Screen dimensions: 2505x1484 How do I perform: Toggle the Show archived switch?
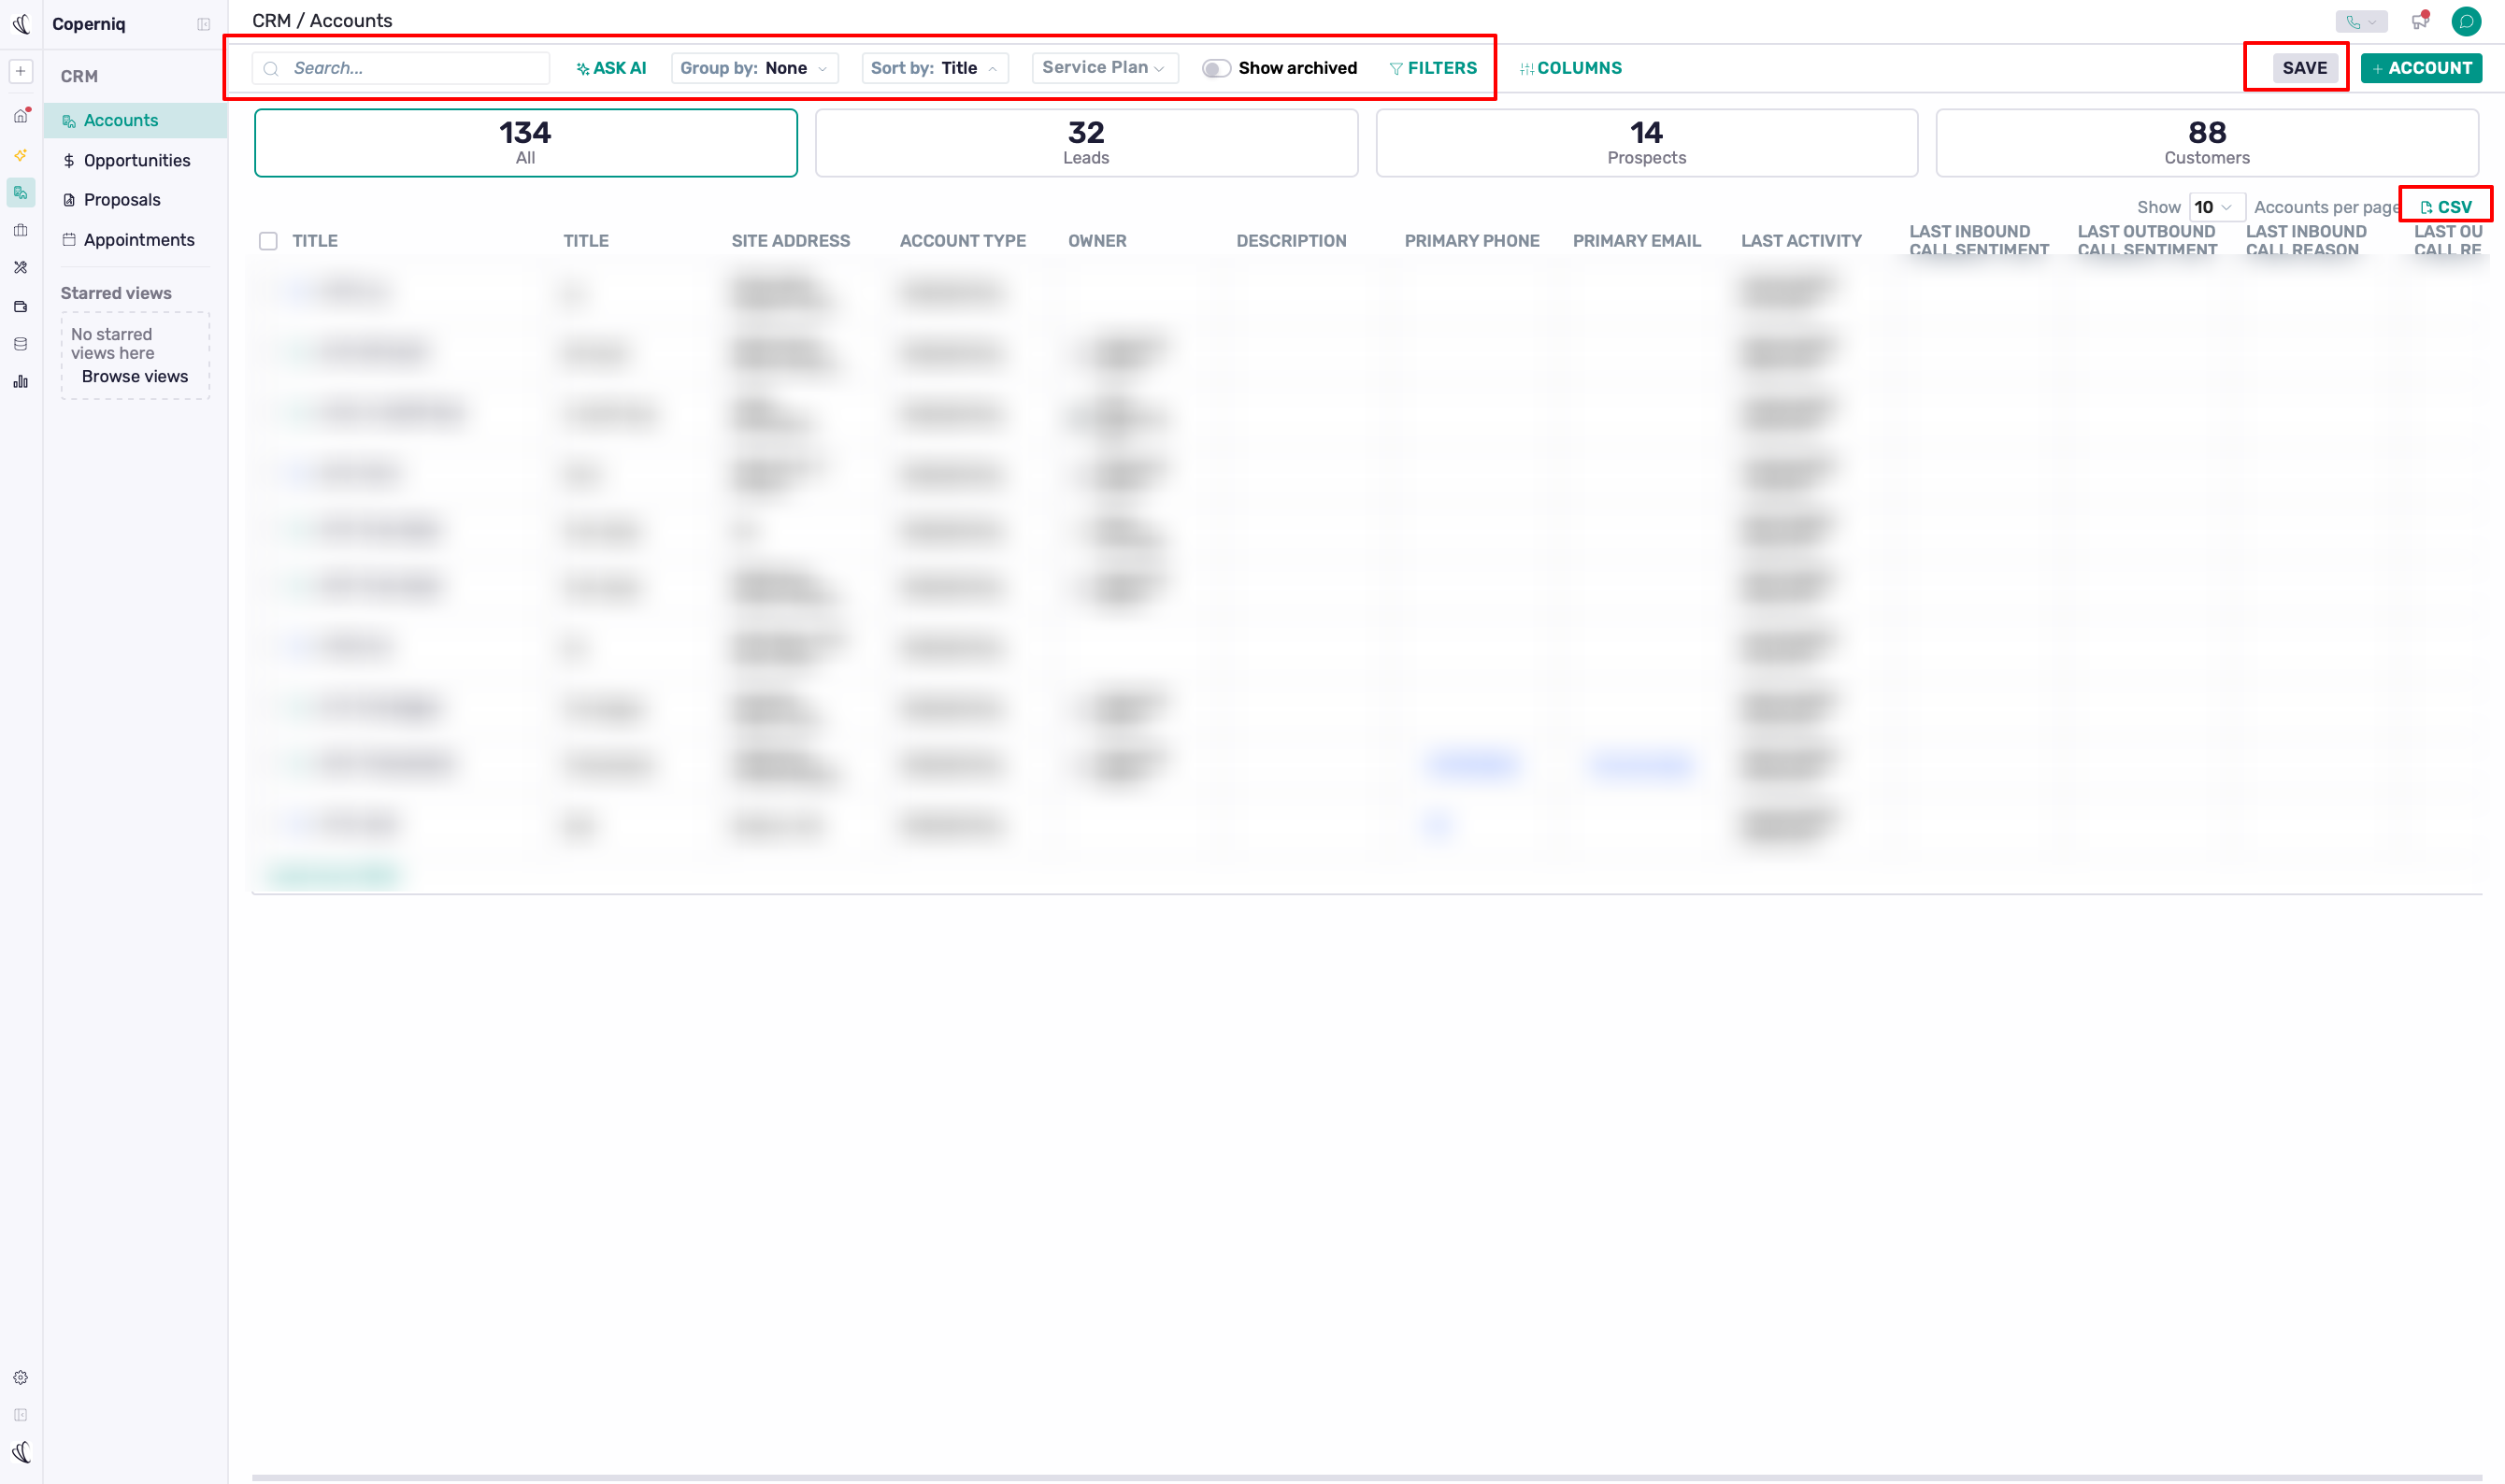[x=1216, y=68]
